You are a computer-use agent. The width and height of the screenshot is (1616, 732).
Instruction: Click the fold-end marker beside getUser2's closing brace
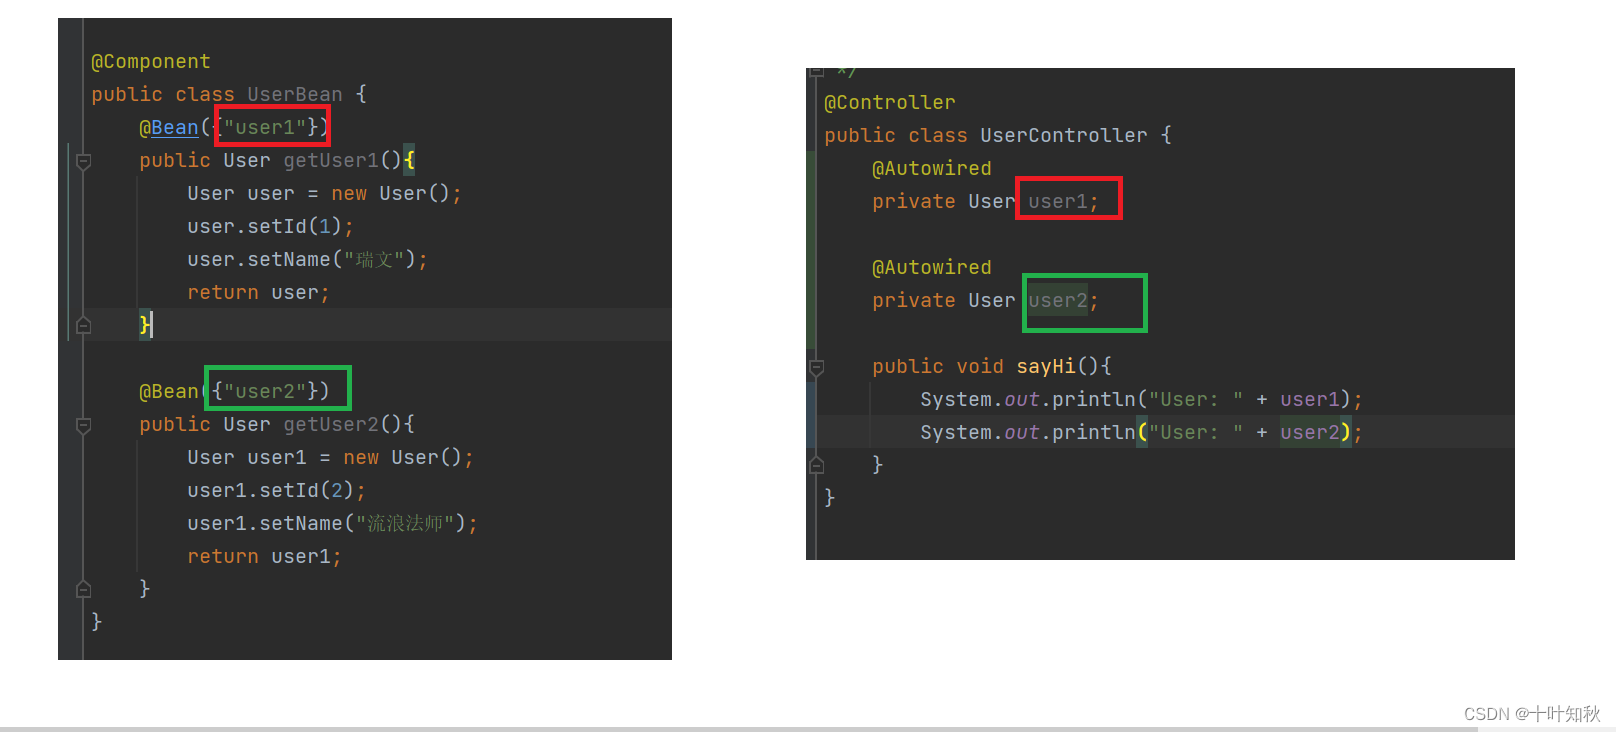pyautogui.click(x=84, y=589)
